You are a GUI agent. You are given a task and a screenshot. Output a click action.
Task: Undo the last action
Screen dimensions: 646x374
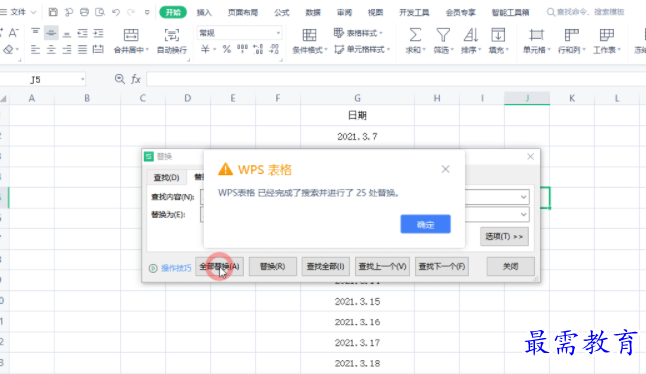(116, 12)
